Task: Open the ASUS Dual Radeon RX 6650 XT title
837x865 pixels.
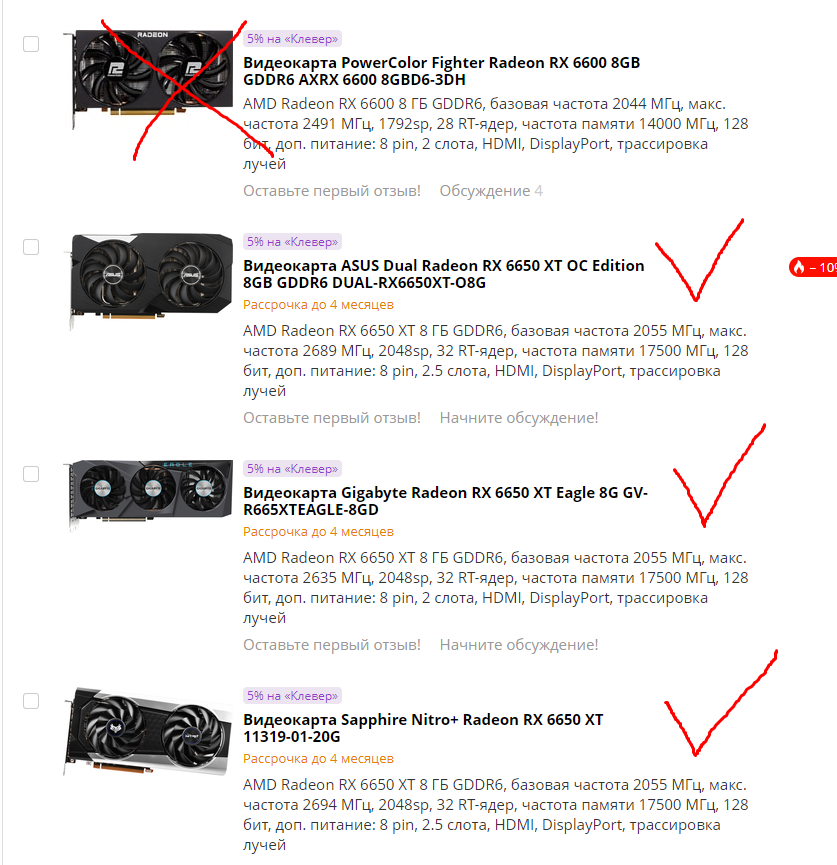Action: [x=444, y=274]
